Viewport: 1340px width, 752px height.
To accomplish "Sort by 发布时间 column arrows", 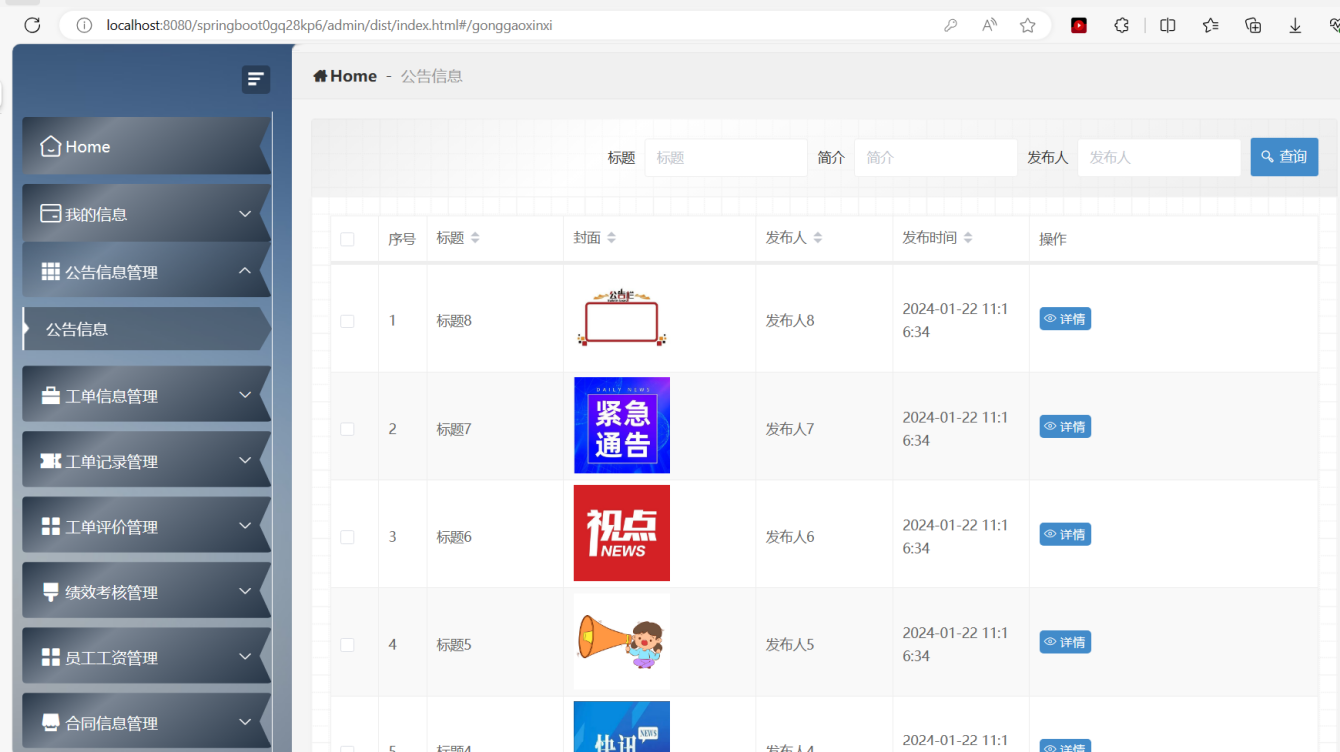I will [x=967, y=238].
